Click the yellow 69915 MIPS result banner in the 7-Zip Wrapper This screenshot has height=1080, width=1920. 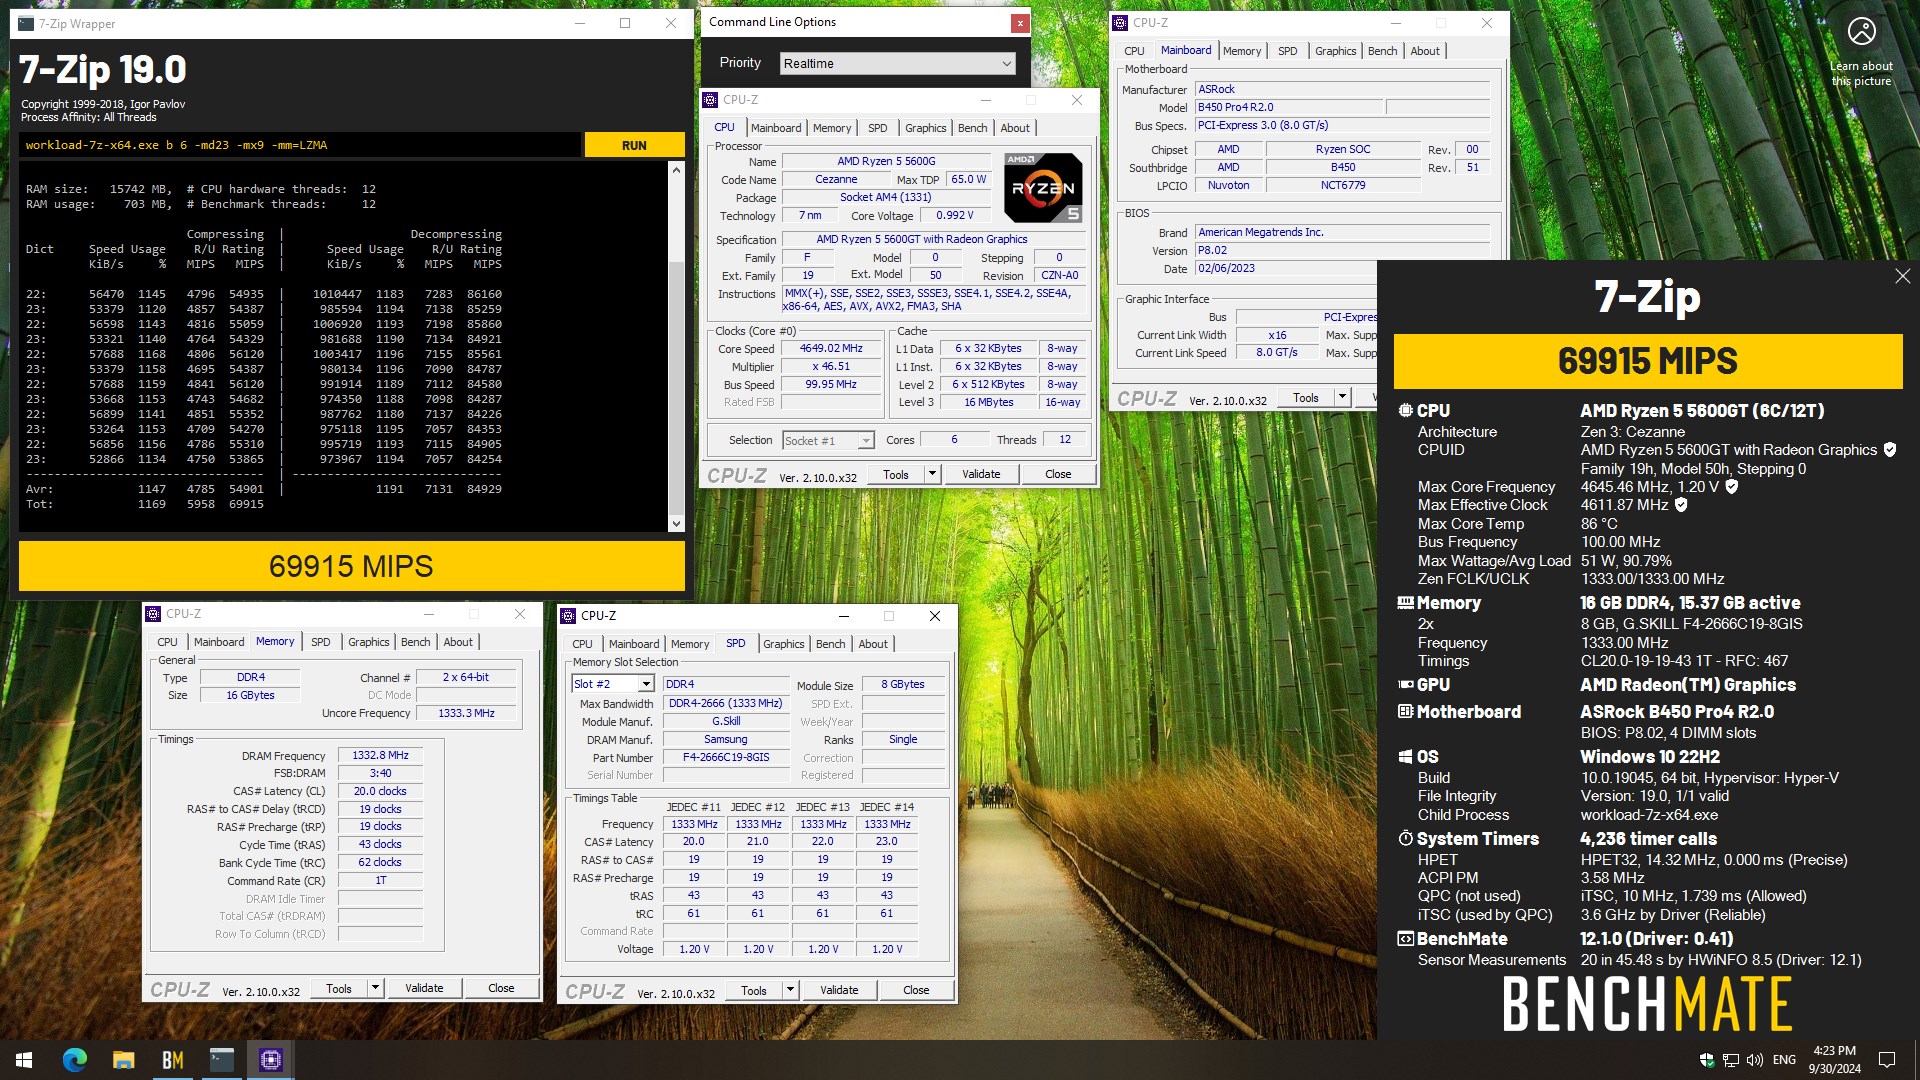click(x=351, y=566)
